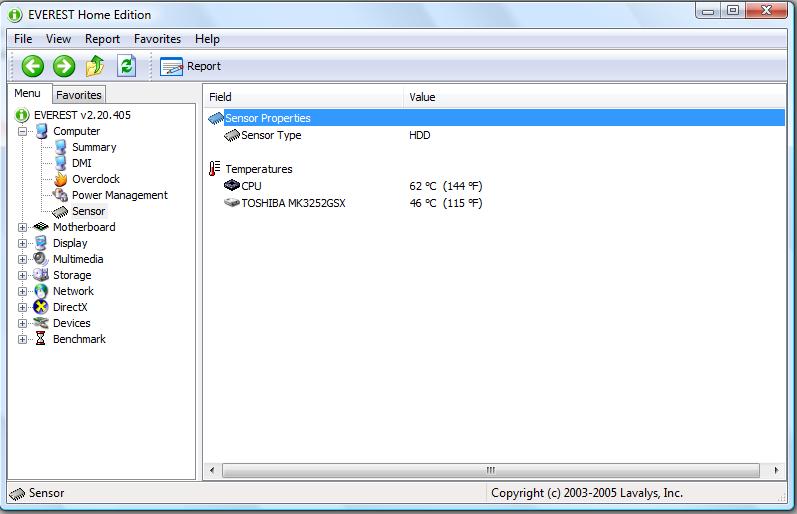Viewport: 797px width, 514px height.
Task: Click the Temperatures thermometer icon
Action: point(214,168)
